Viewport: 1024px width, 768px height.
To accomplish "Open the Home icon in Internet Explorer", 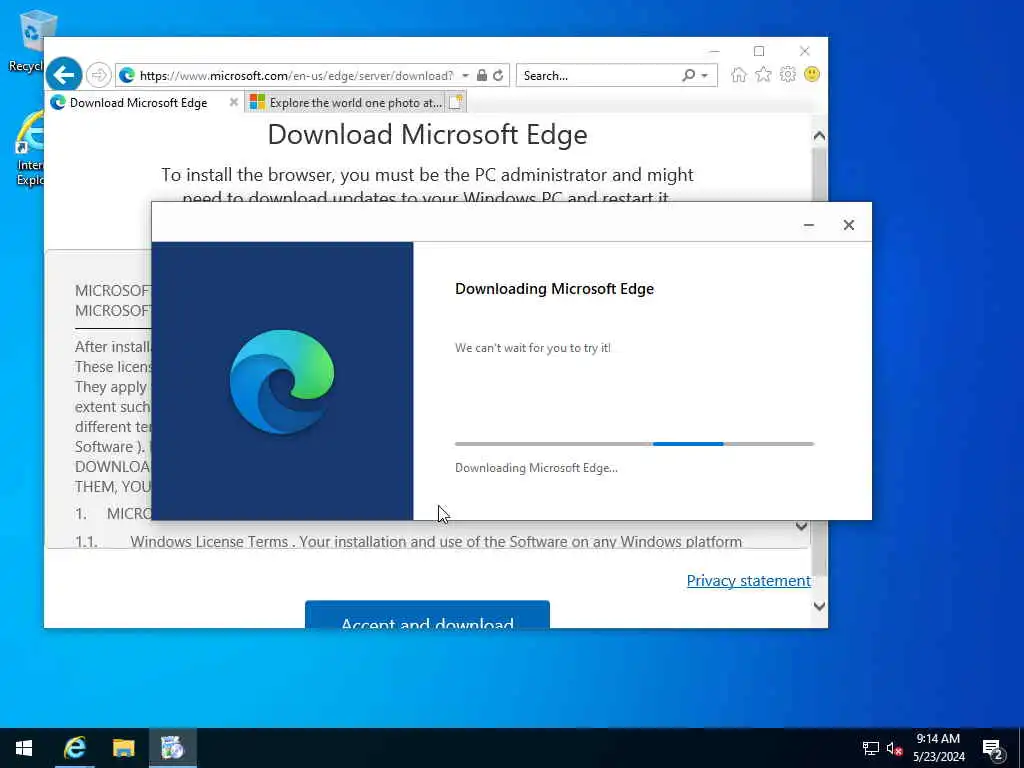I will coord(739,74).
